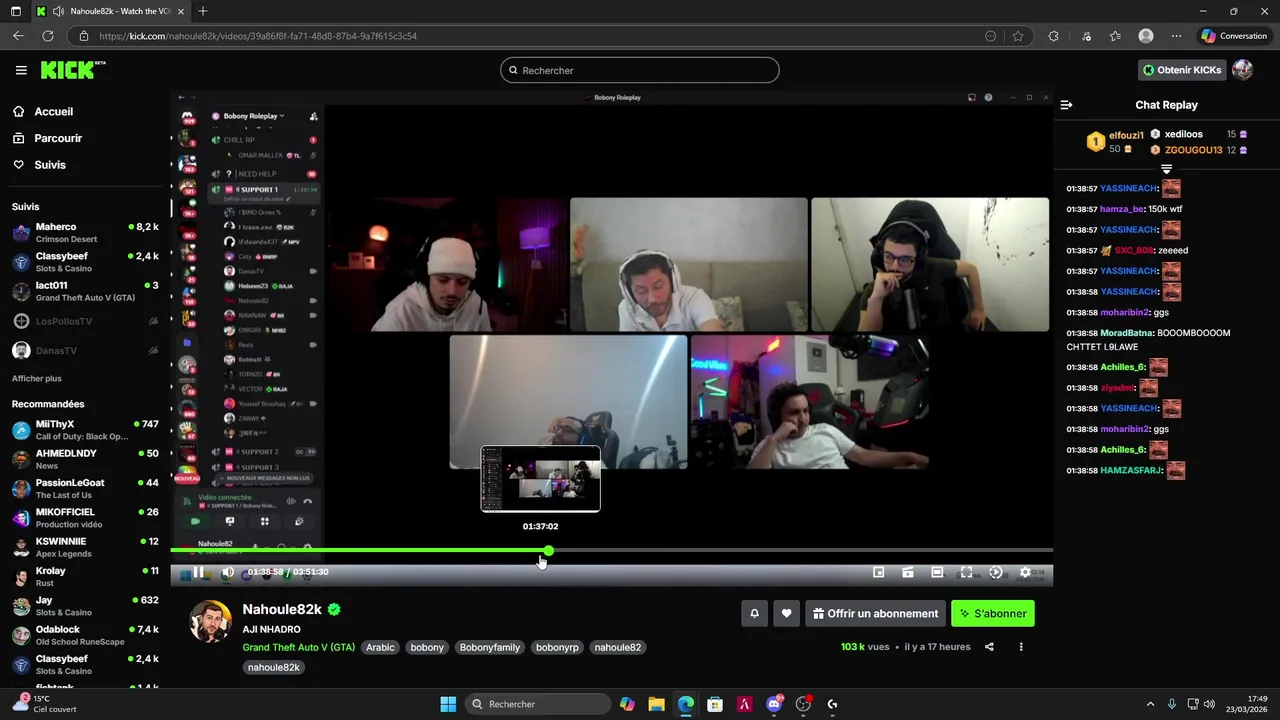
Task: Click elfouzi1 top gifter entry
Action: 1115,141
